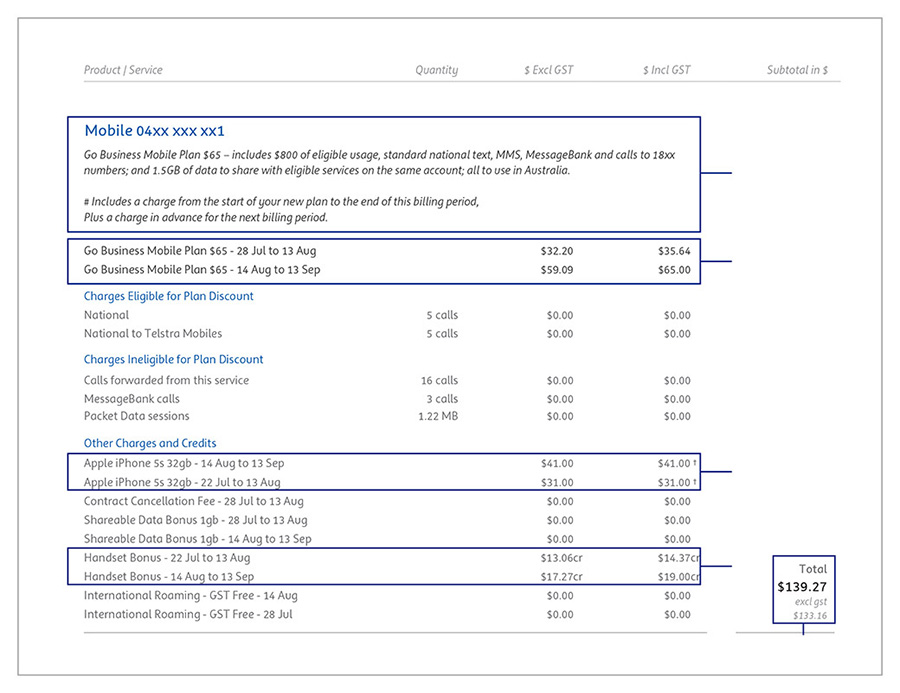Open Charges Eligible for Plan Discount section

(168, 296)
